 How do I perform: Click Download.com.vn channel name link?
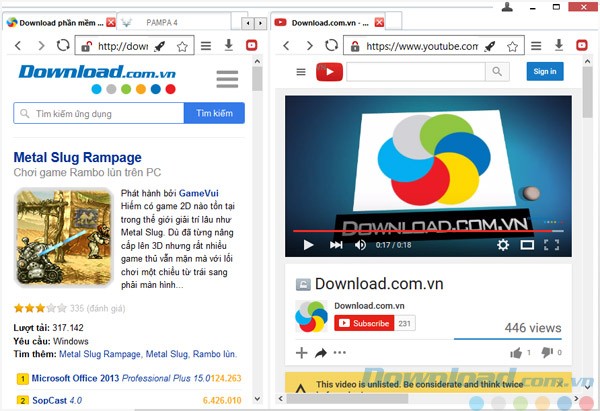point(369,306)
